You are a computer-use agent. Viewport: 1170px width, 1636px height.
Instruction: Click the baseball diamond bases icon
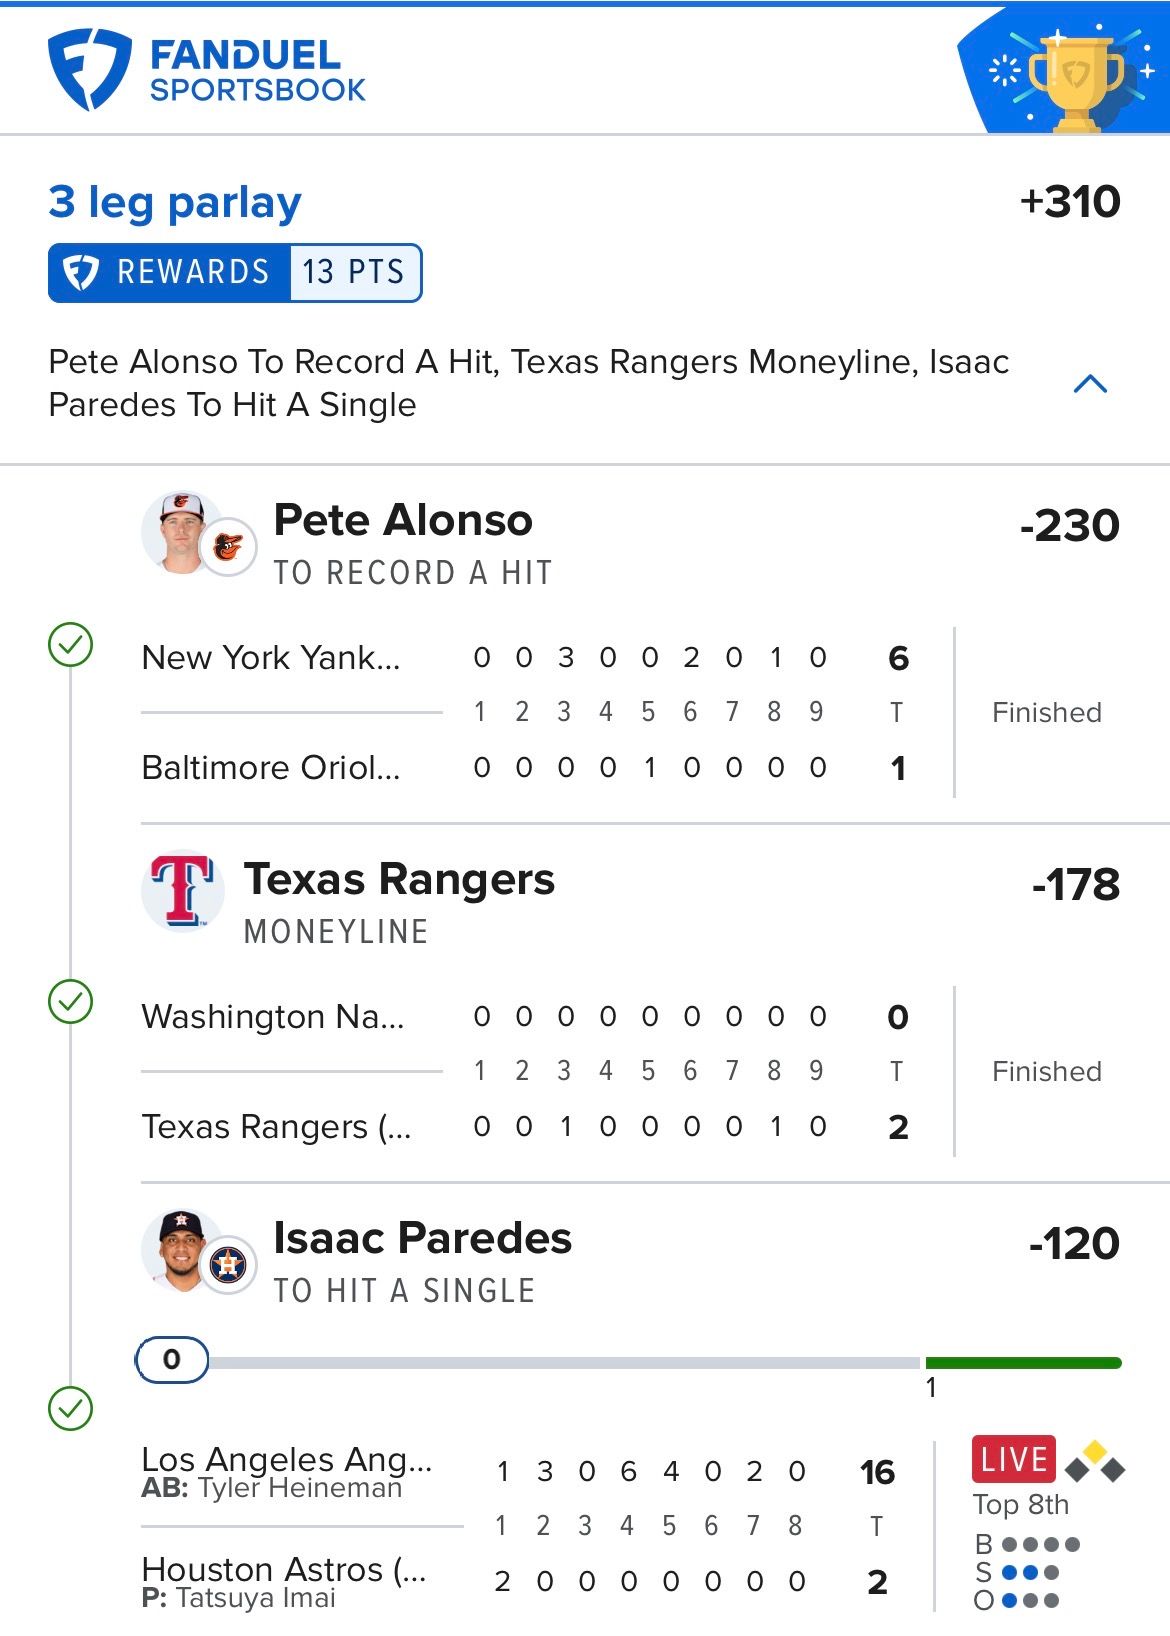point(1095,1461)
